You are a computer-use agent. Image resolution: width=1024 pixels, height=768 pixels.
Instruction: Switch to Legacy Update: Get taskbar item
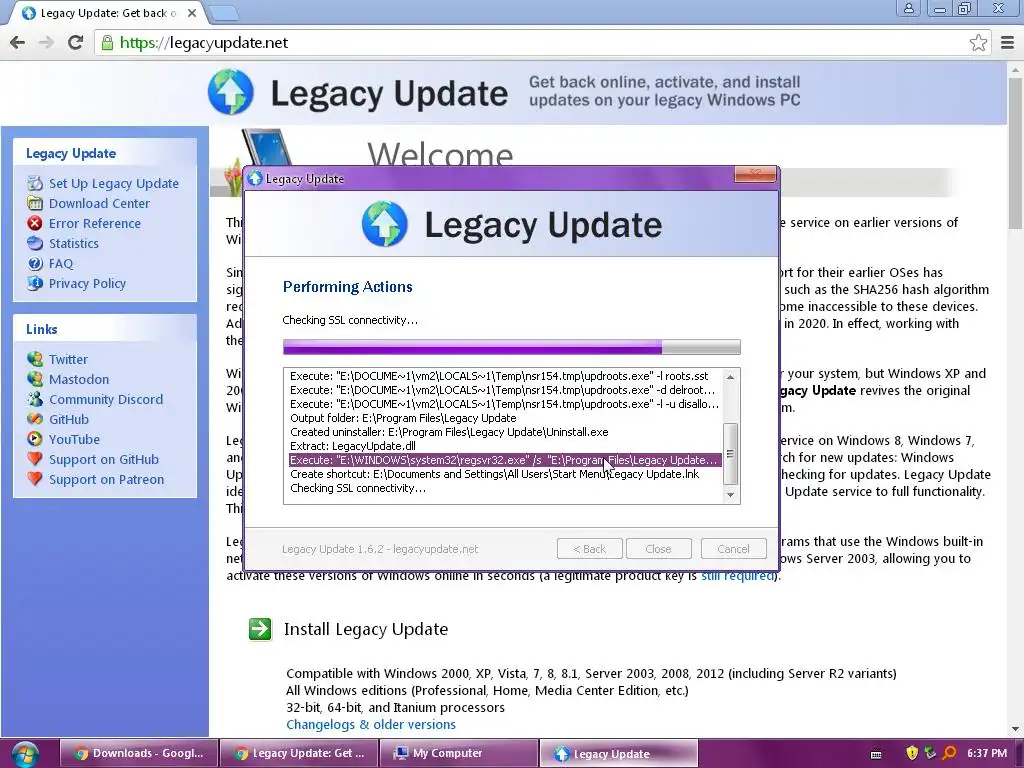pyautogui.click(x=299, y=754)
